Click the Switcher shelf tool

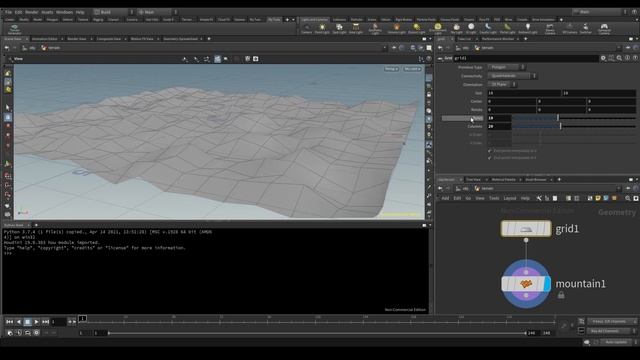[585, 28]
